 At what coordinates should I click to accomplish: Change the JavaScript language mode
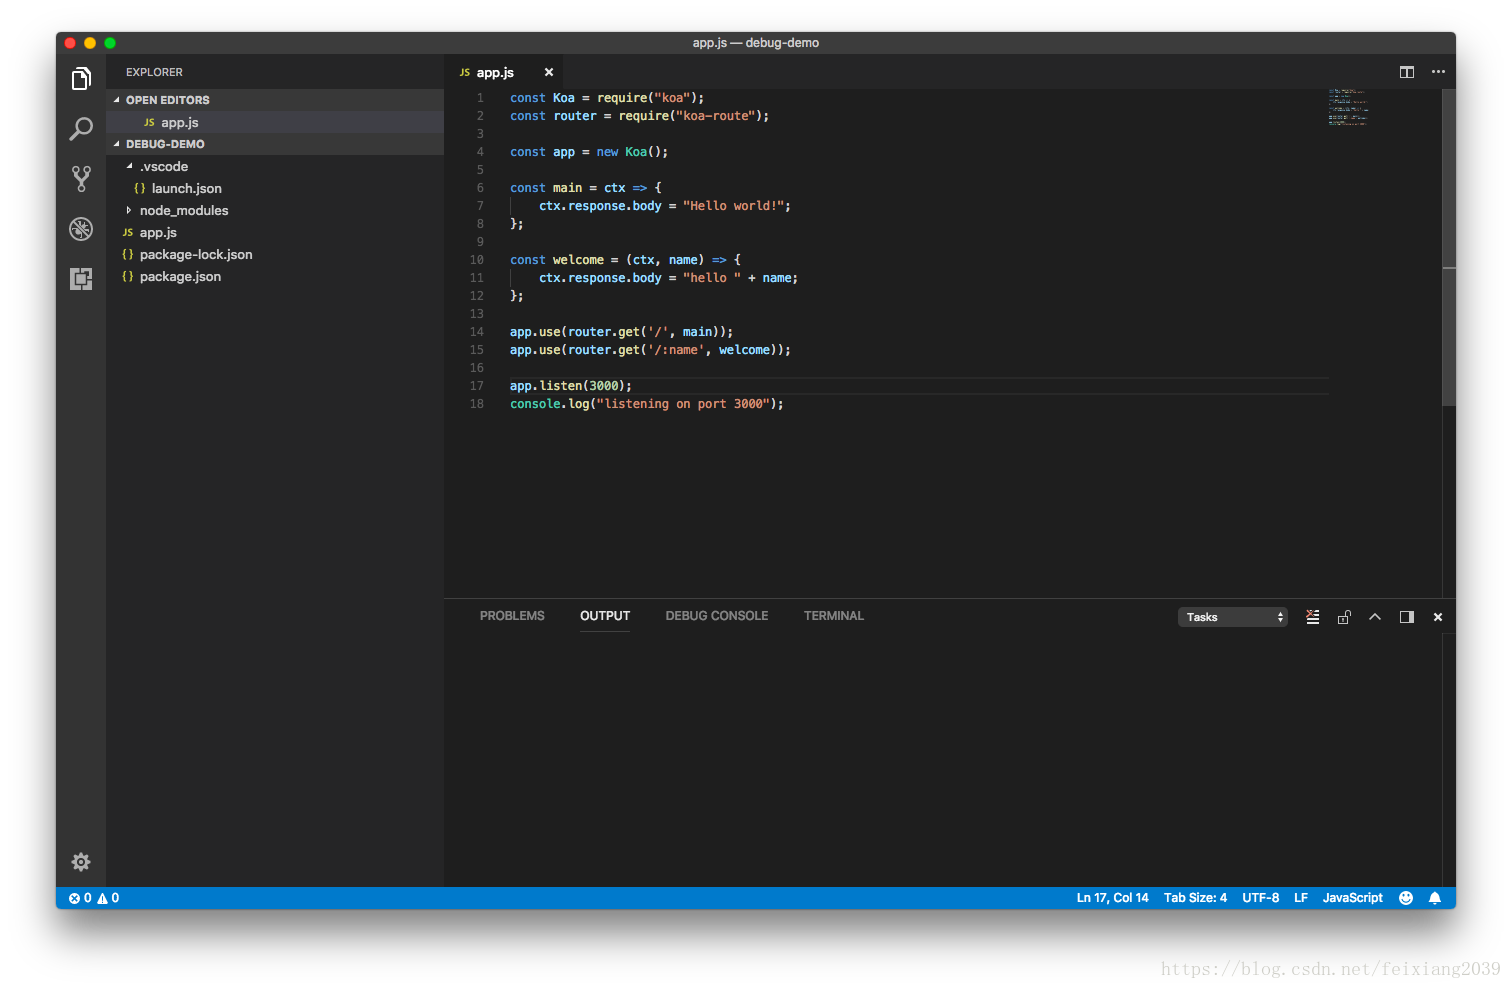(x=1352, y=898)
